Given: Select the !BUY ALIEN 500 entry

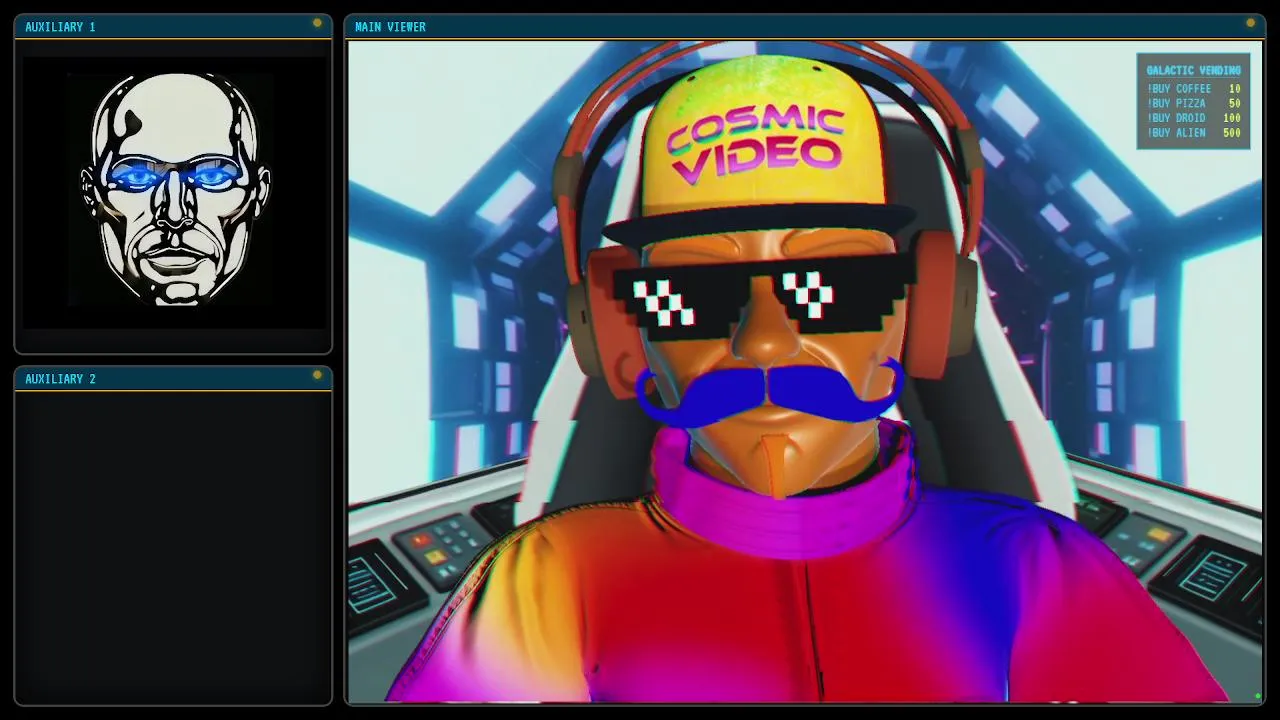Looking at the screenshot, I should click(1193, 133).
